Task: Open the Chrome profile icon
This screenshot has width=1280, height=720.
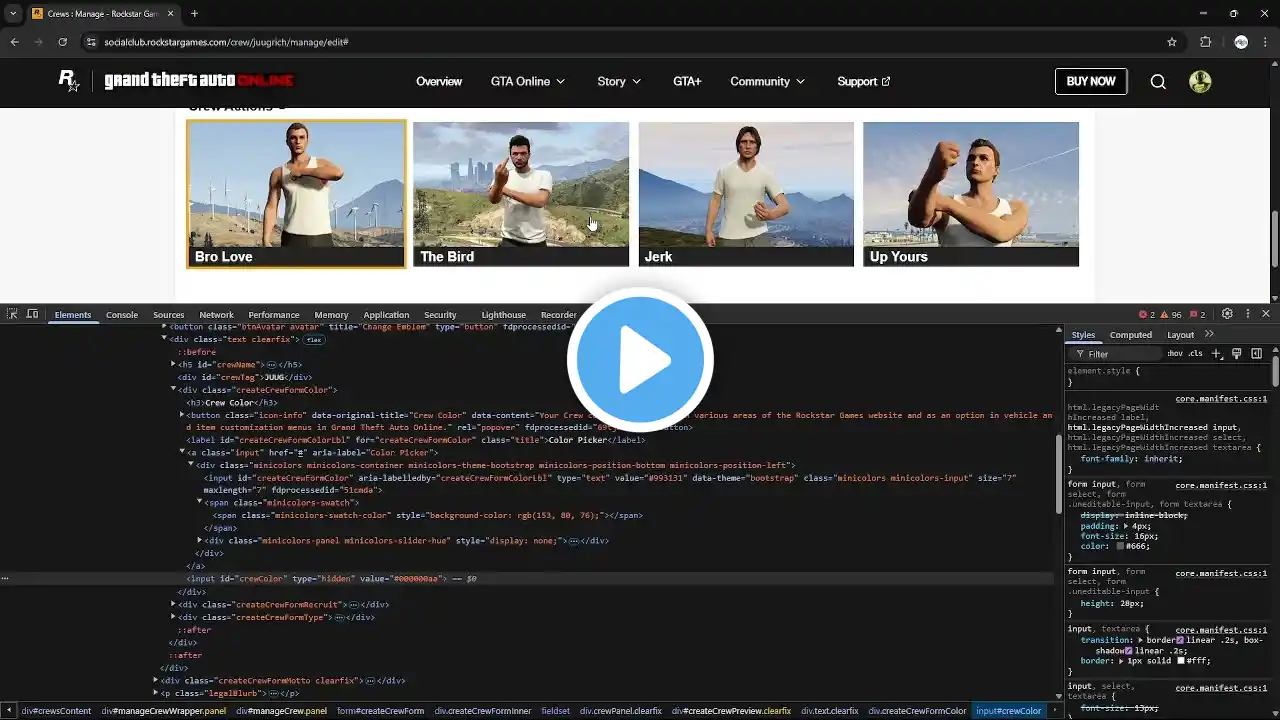Action: (x=1241, y=42)
